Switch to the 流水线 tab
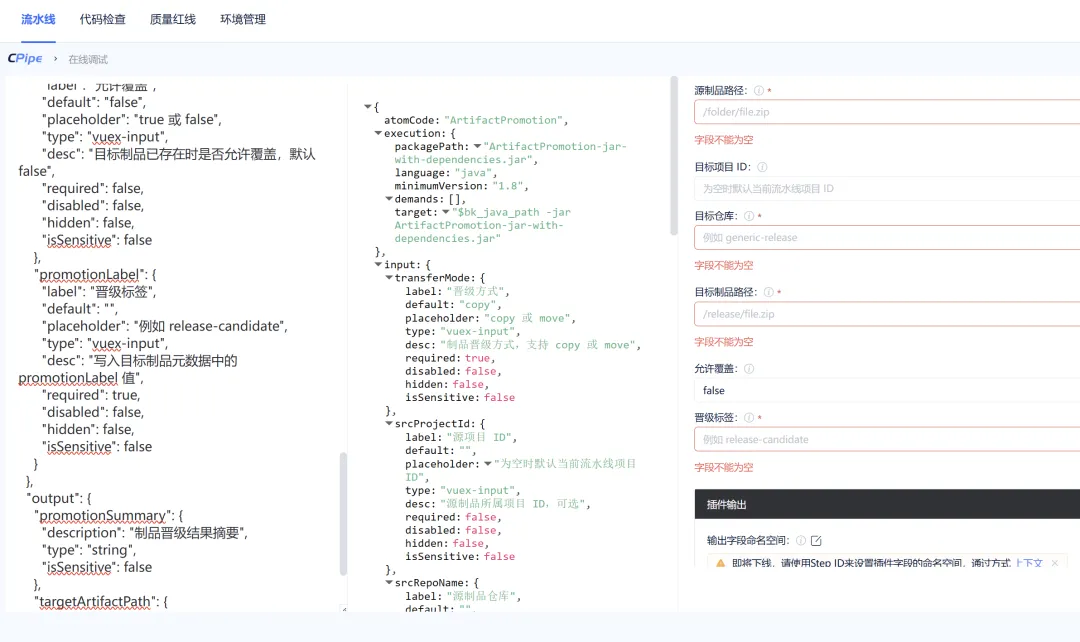The width and height of the screenshot is (1080, 642). pyautogui.click(x=38, y=19)
